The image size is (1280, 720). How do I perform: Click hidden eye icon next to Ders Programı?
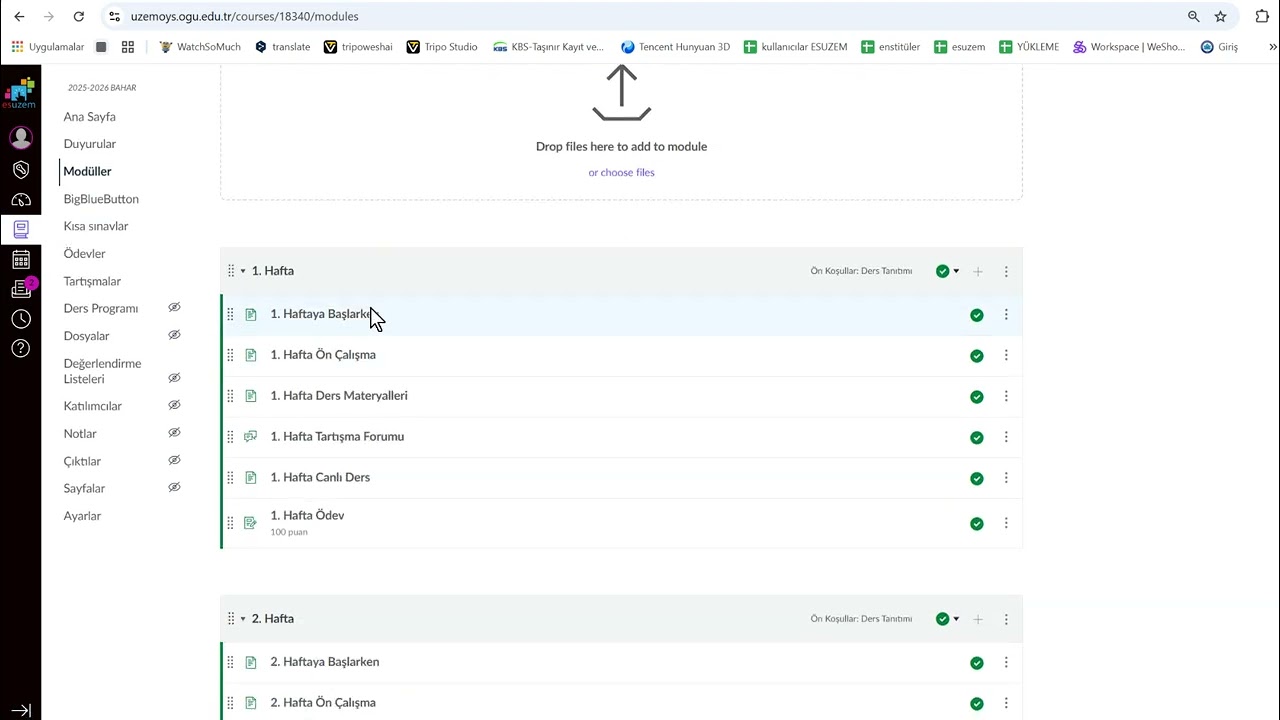click(x=174, y=307)
